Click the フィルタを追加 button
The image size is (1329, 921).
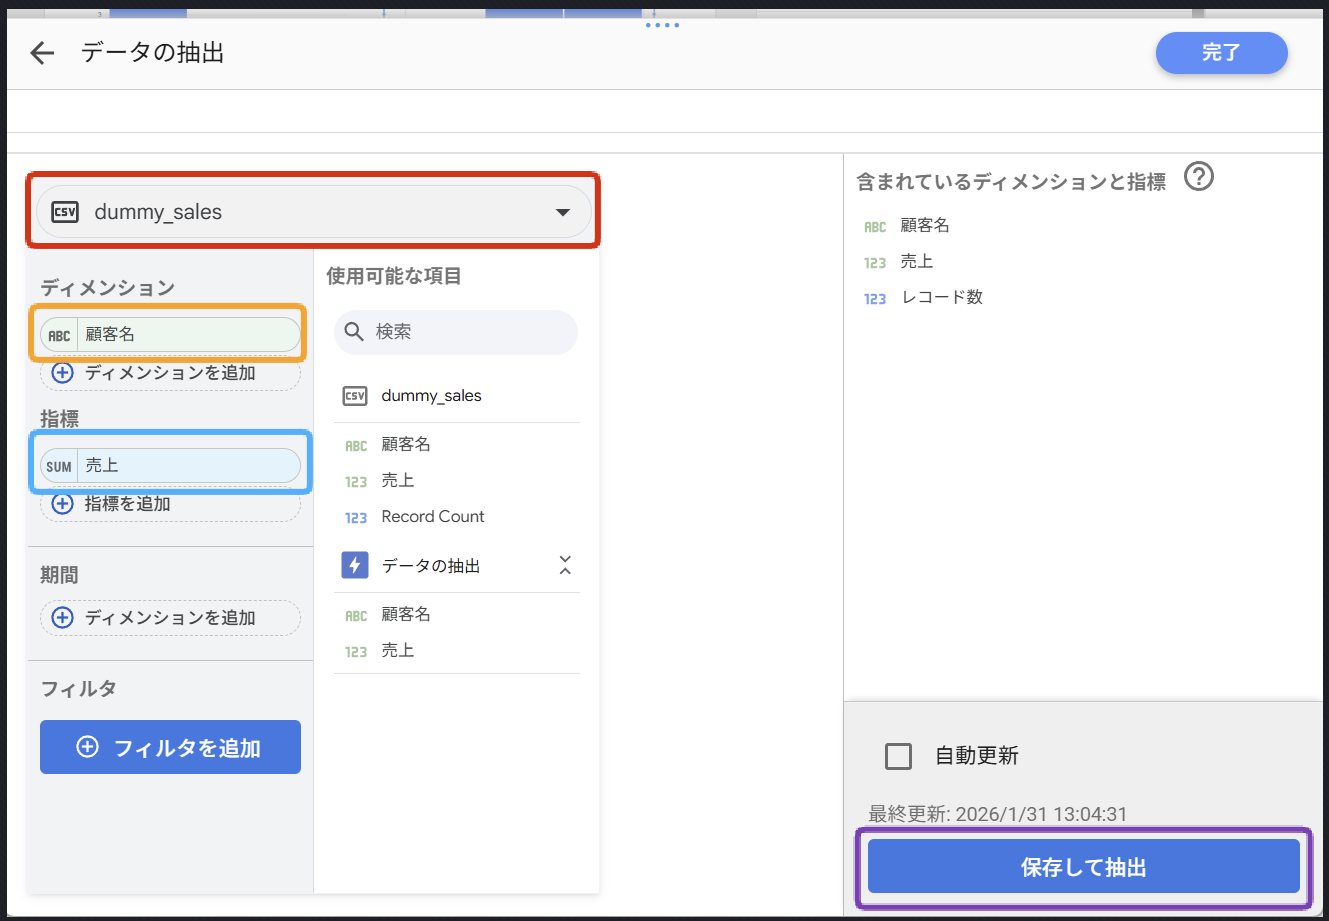coord(170,747)
